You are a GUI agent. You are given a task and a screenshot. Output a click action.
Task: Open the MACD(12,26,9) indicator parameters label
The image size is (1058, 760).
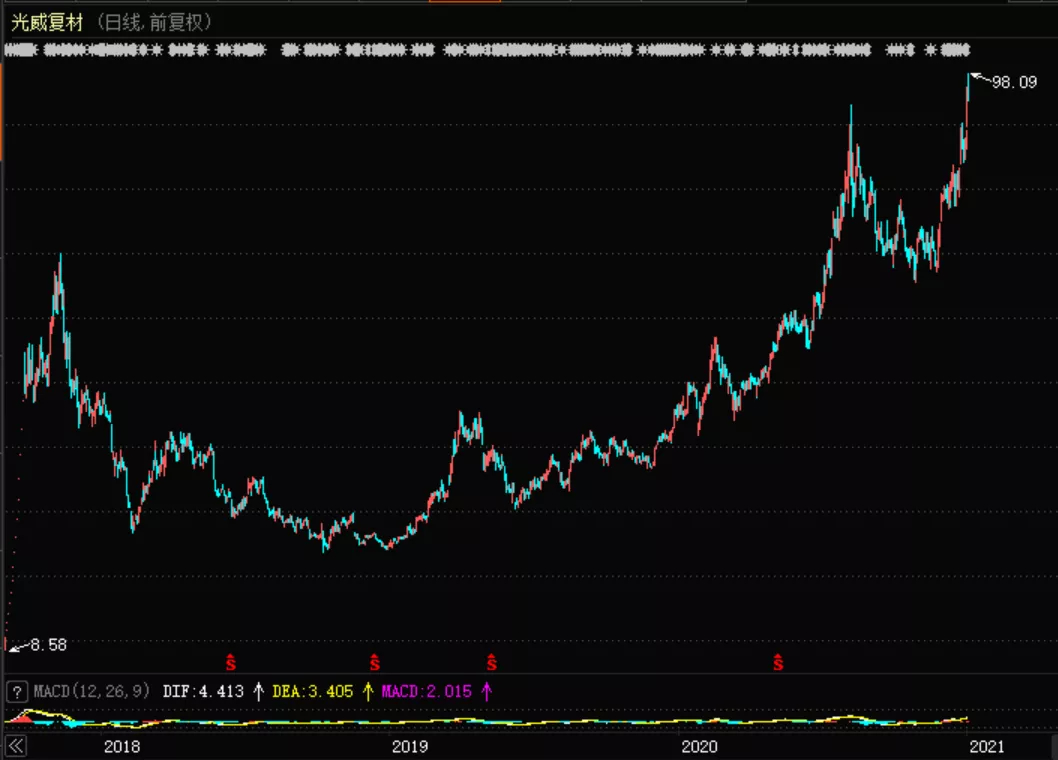92,691
